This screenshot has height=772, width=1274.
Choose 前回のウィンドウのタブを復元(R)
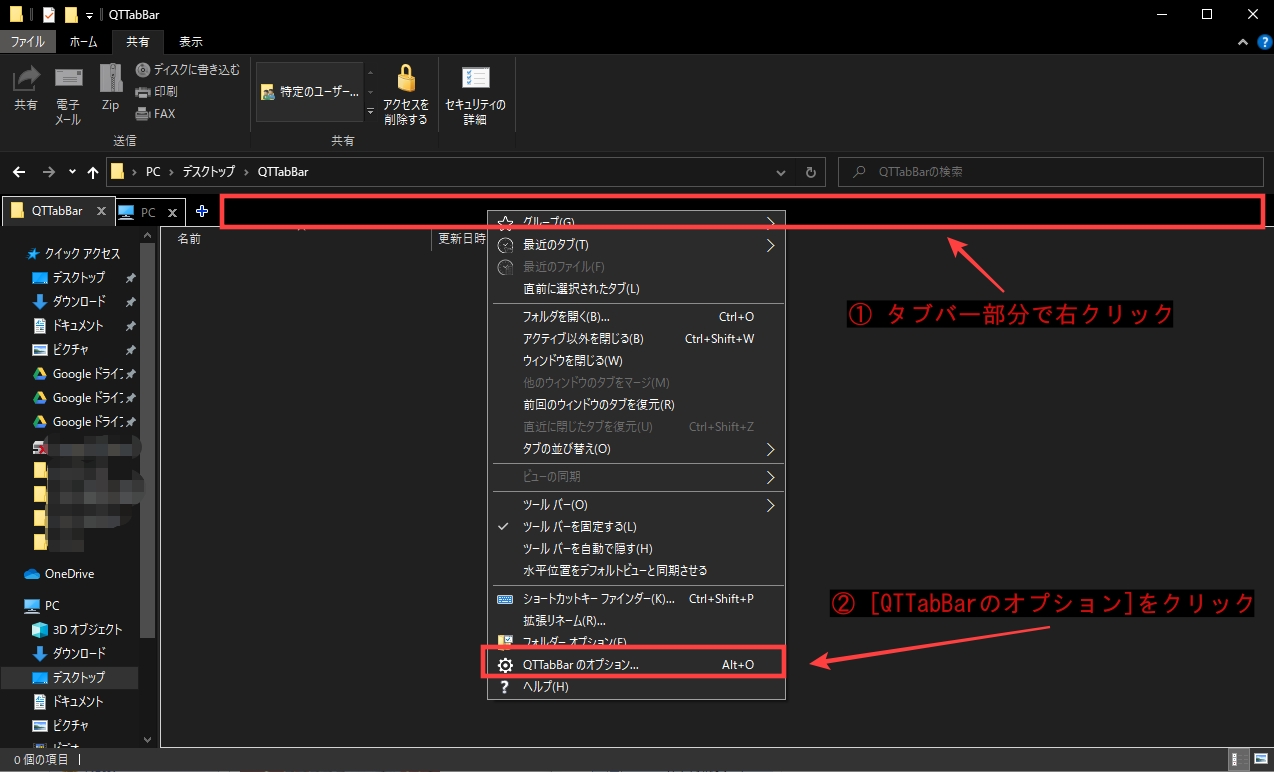click(x=636, y=405)
